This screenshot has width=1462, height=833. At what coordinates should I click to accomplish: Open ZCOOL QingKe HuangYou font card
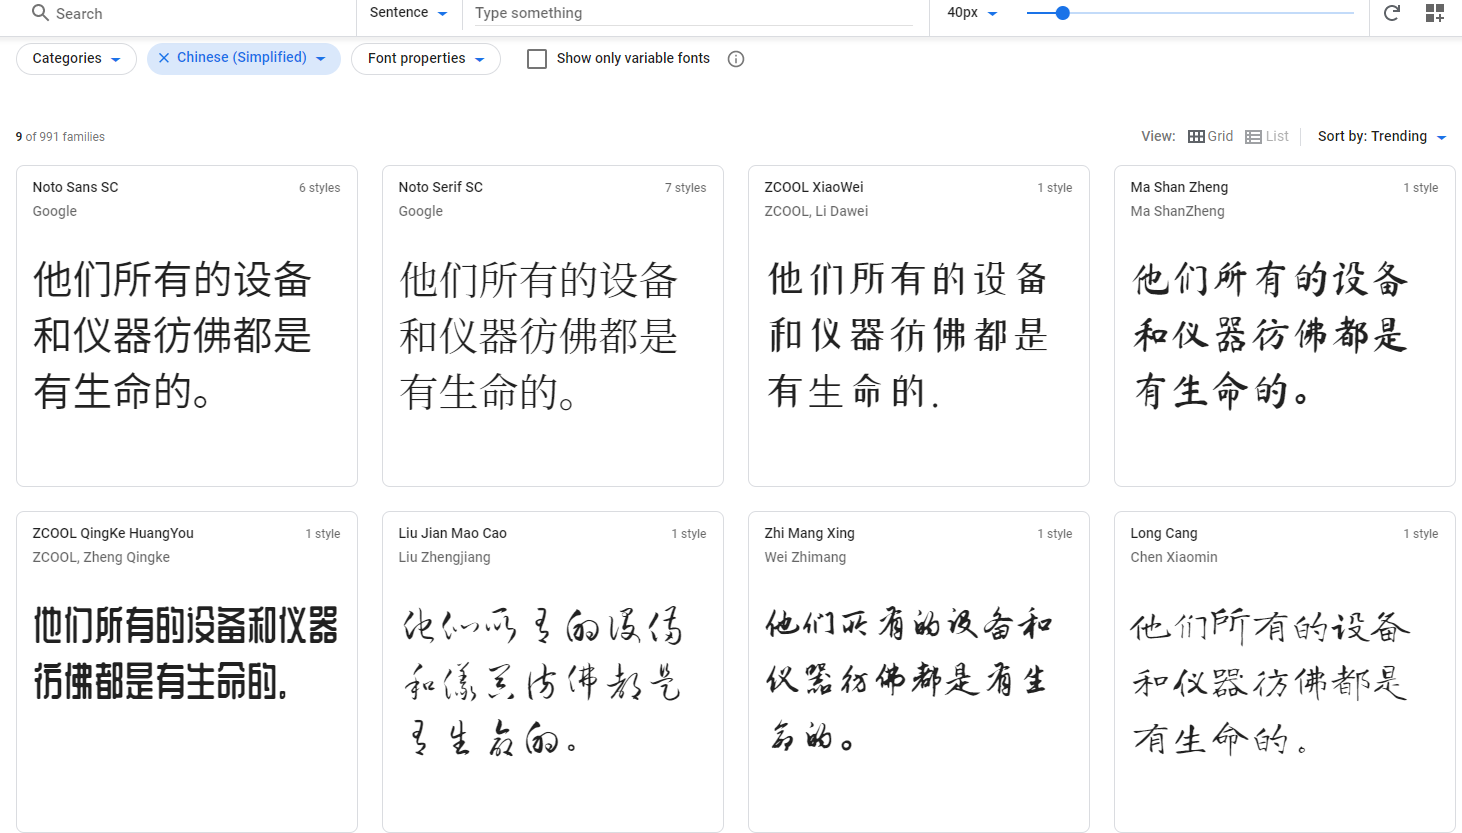coord(187,672)
